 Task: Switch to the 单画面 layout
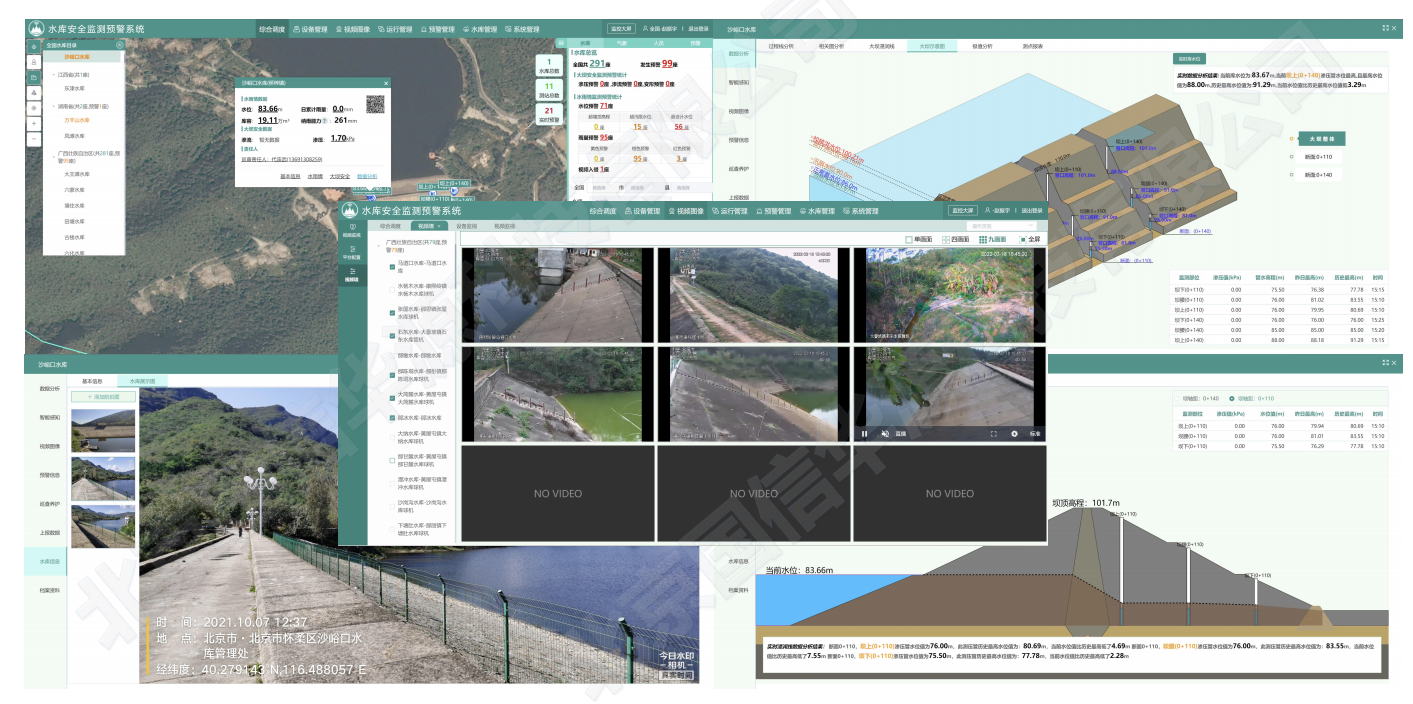pos(918,240)
